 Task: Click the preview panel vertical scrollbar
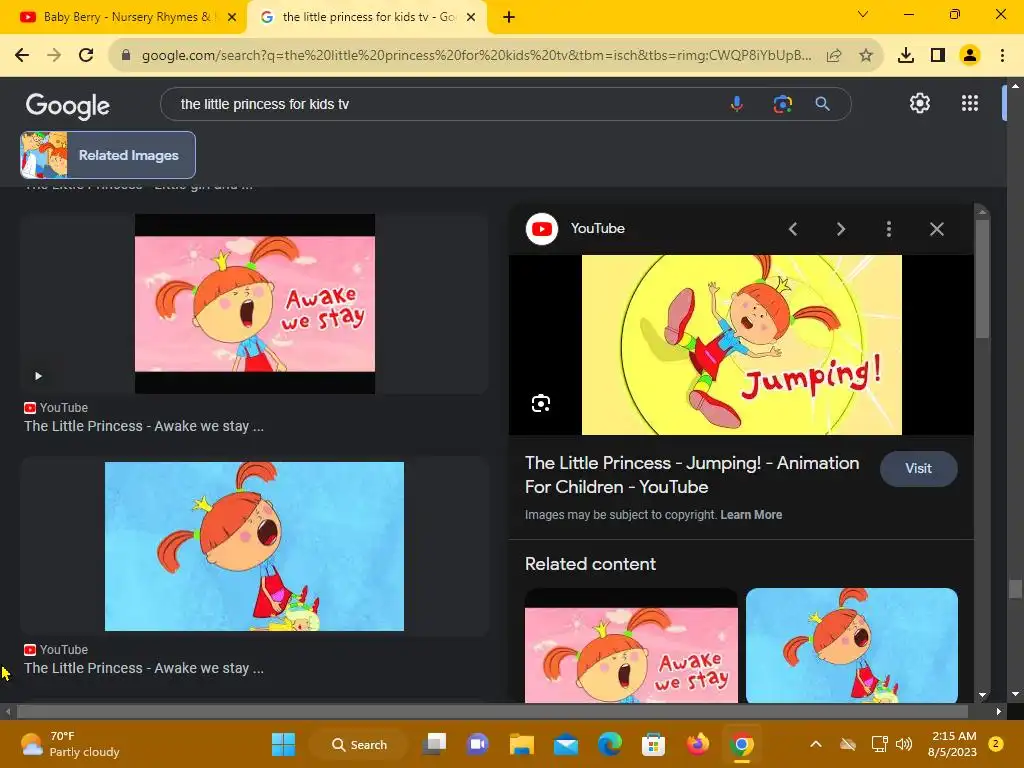click(x=982, y=279)
